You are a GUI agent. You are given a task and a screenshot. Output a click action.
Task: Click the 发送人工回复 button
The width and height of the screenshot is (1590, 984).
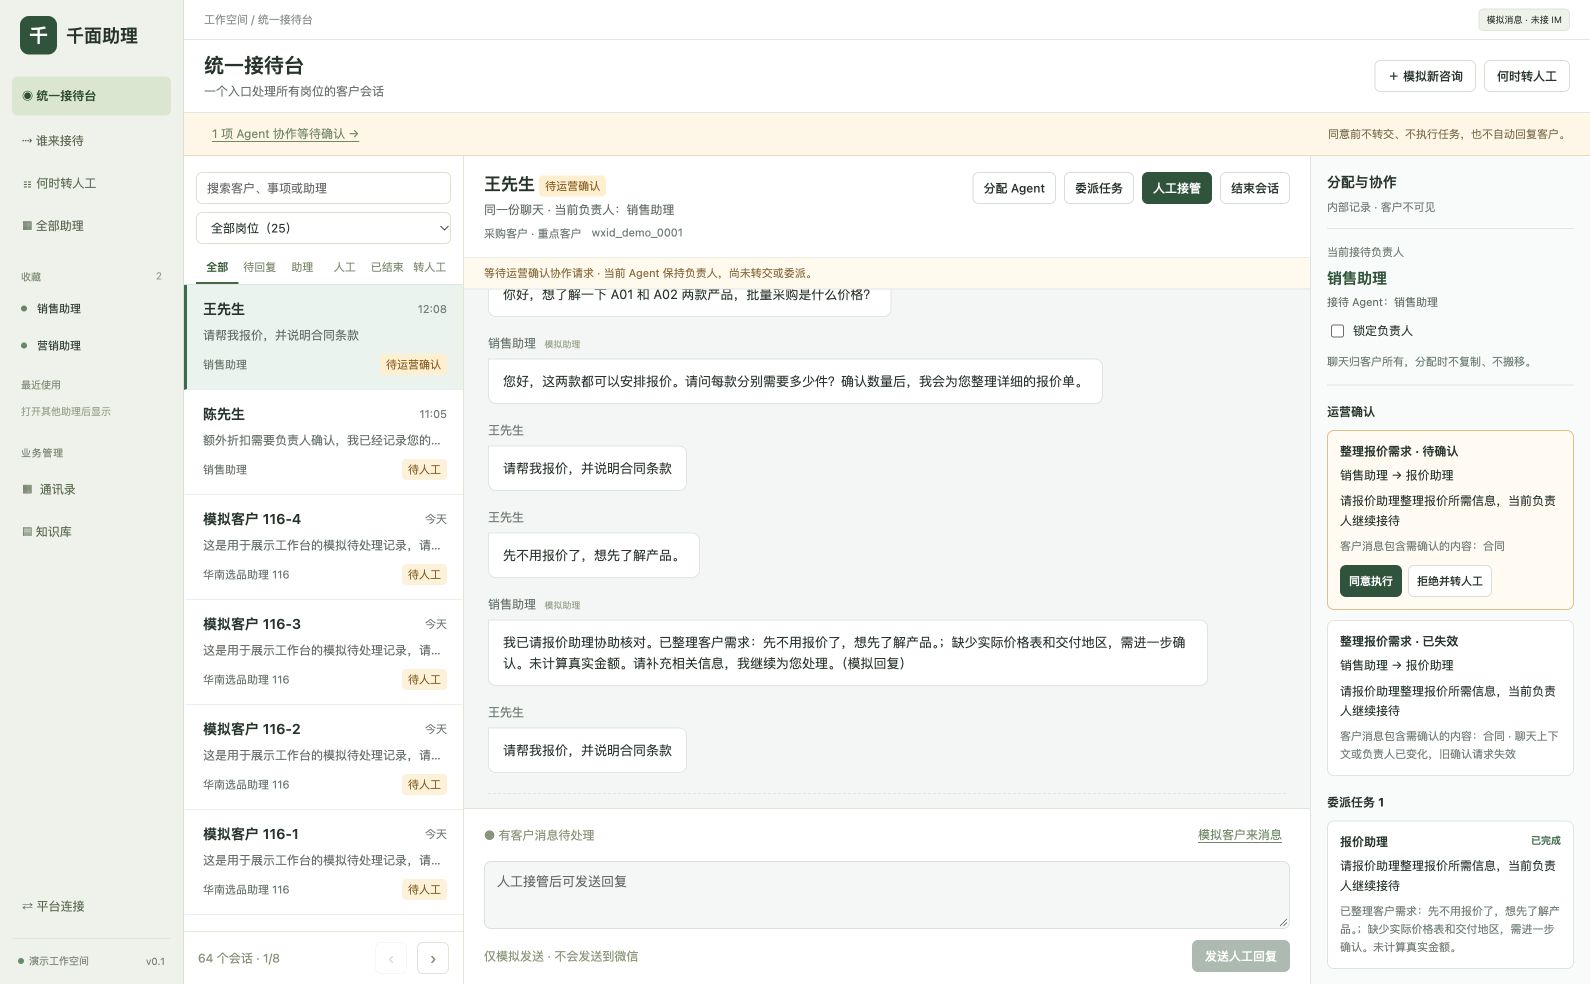pos(1240,956)
